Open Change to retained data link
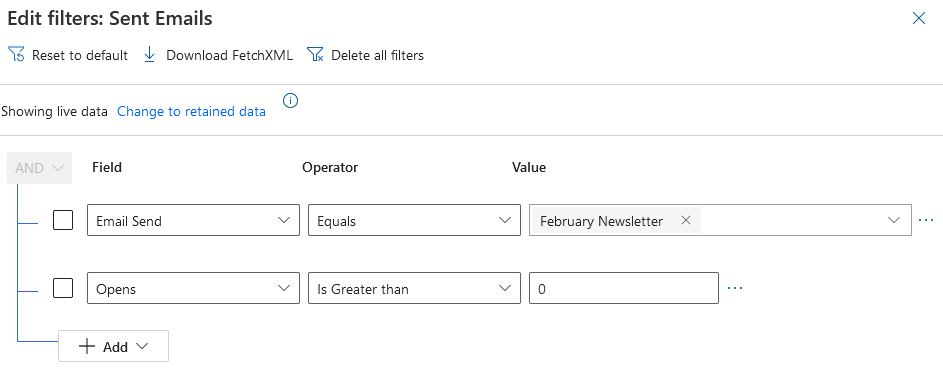This screenshot has width=943, height=380. coord(191,111)
